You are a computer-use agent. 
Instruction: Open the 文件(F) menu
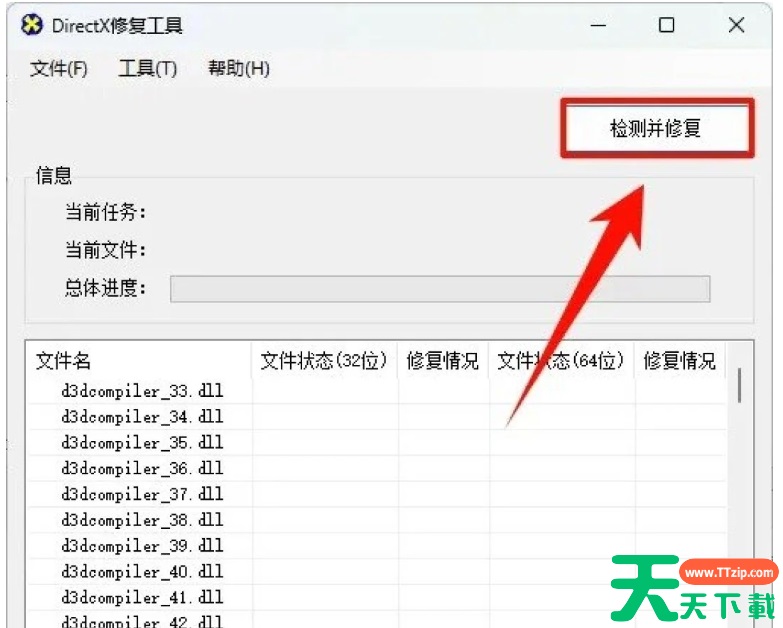coord(59,69)
